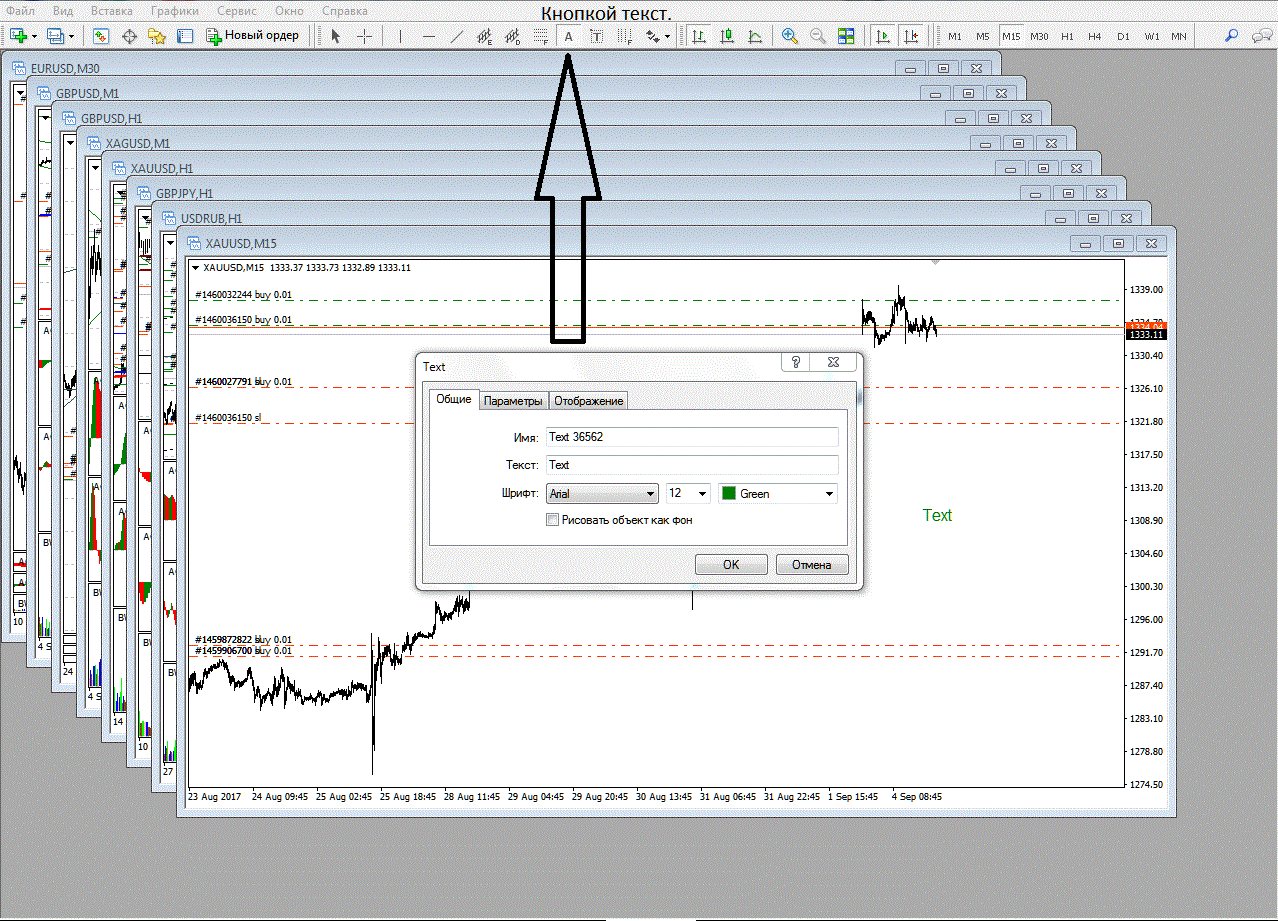The height and width of the screenshot is (921, 1278).
Task: Click the OK button in Text dialog
Action: [x=731, y=565]
